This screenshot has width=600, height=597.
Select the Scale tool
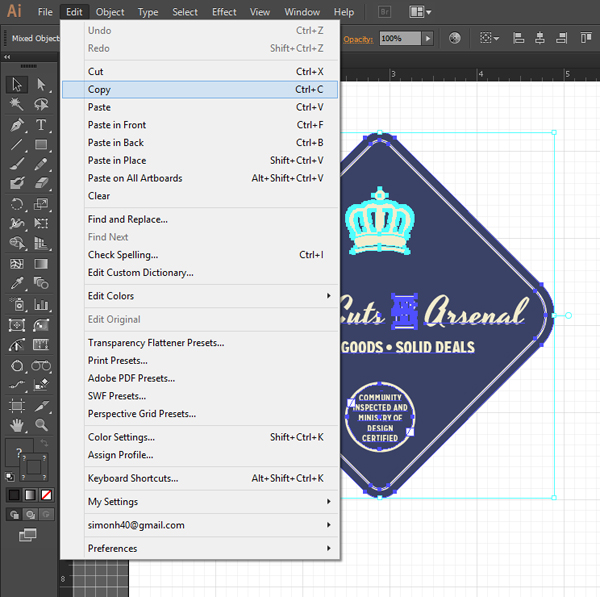coord(41,204)
